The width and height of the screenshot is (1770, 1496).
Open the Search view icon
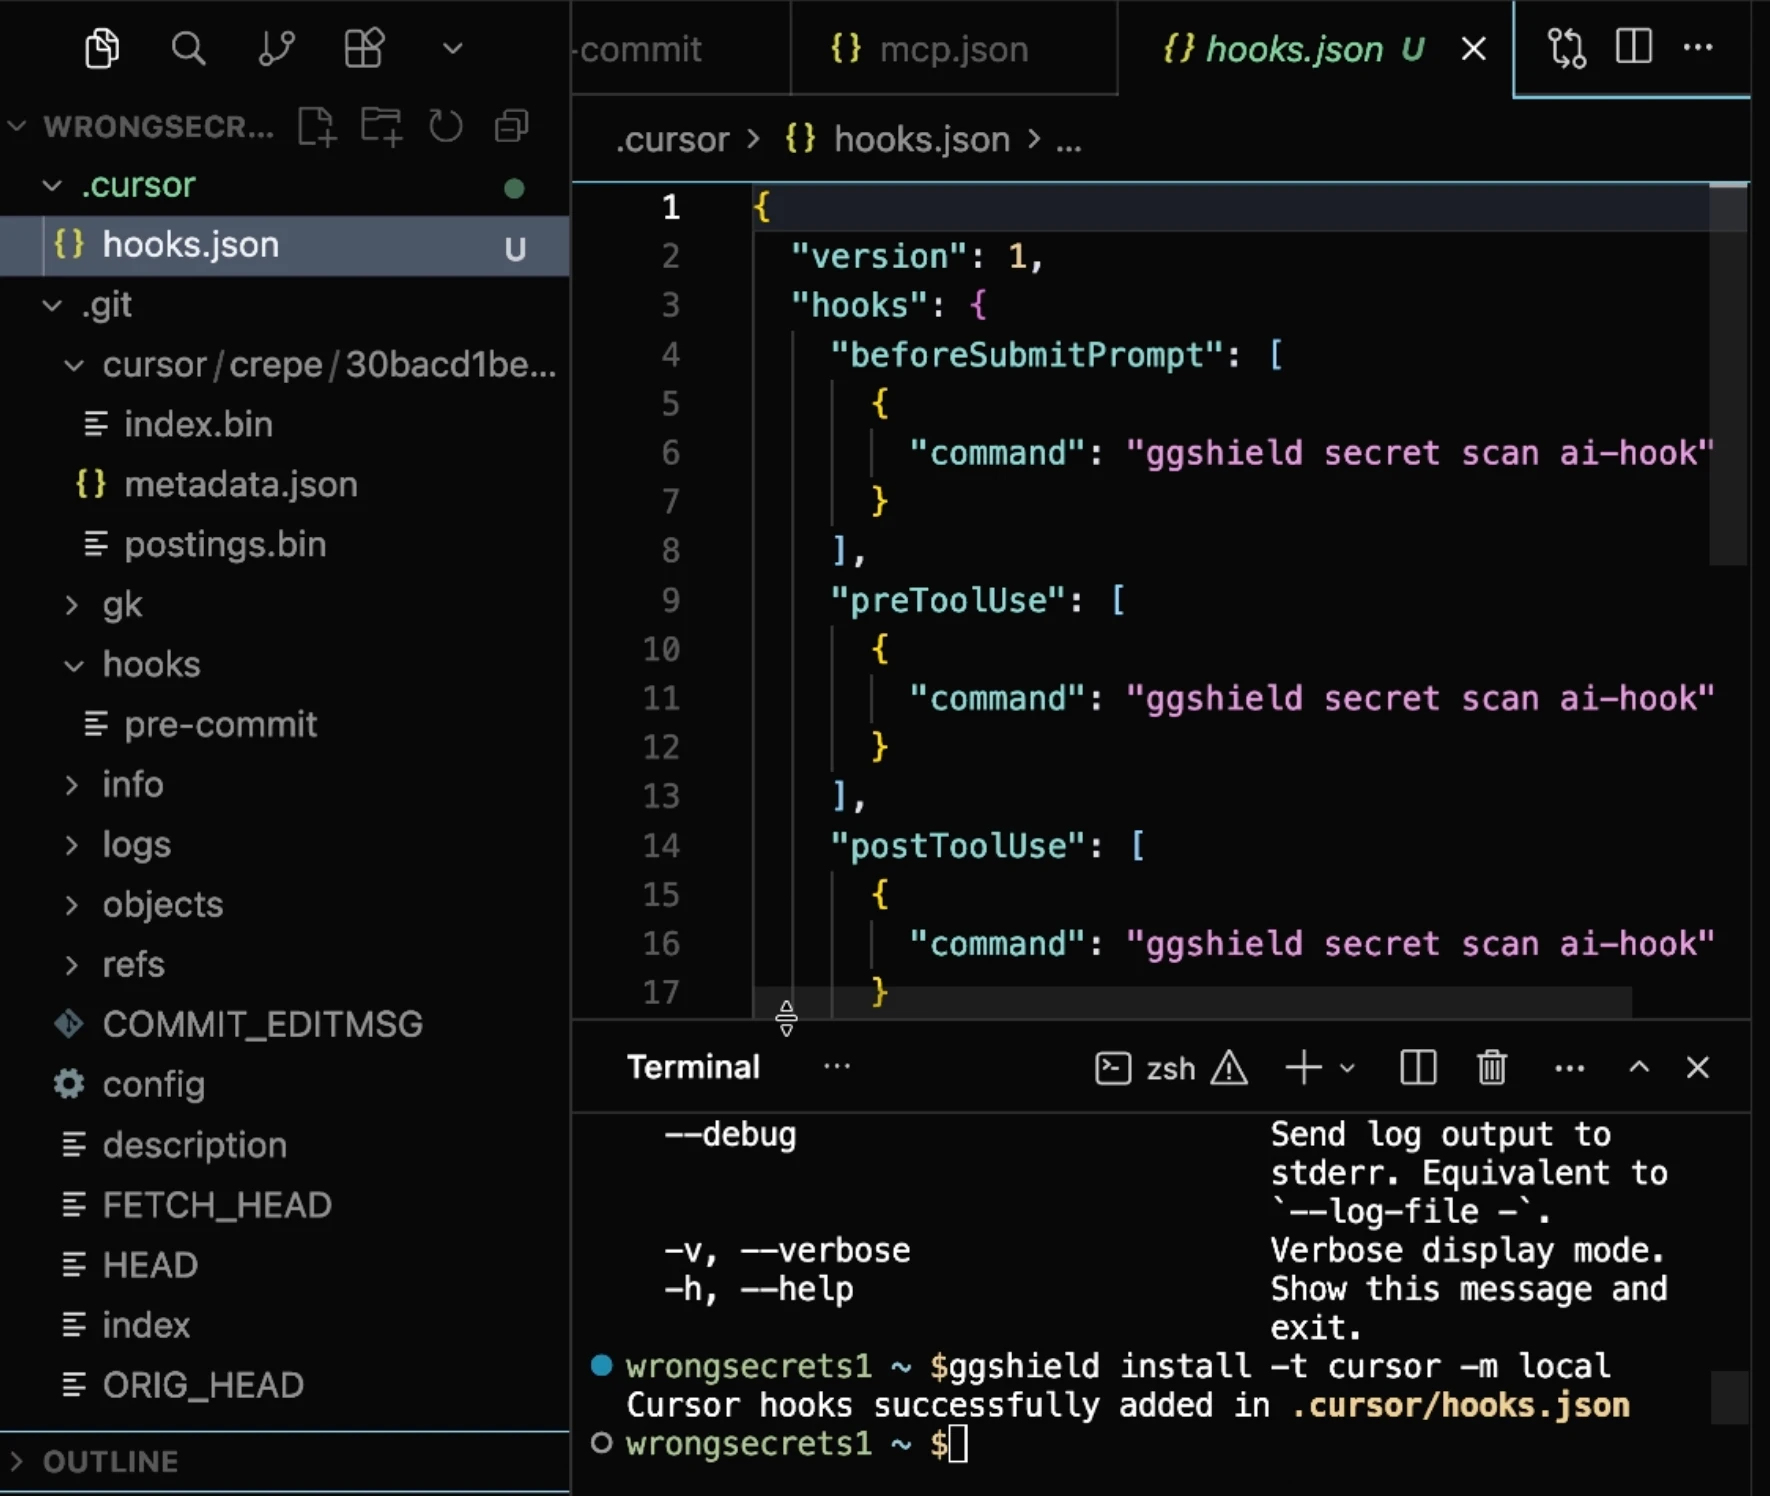tap(188, 48)
